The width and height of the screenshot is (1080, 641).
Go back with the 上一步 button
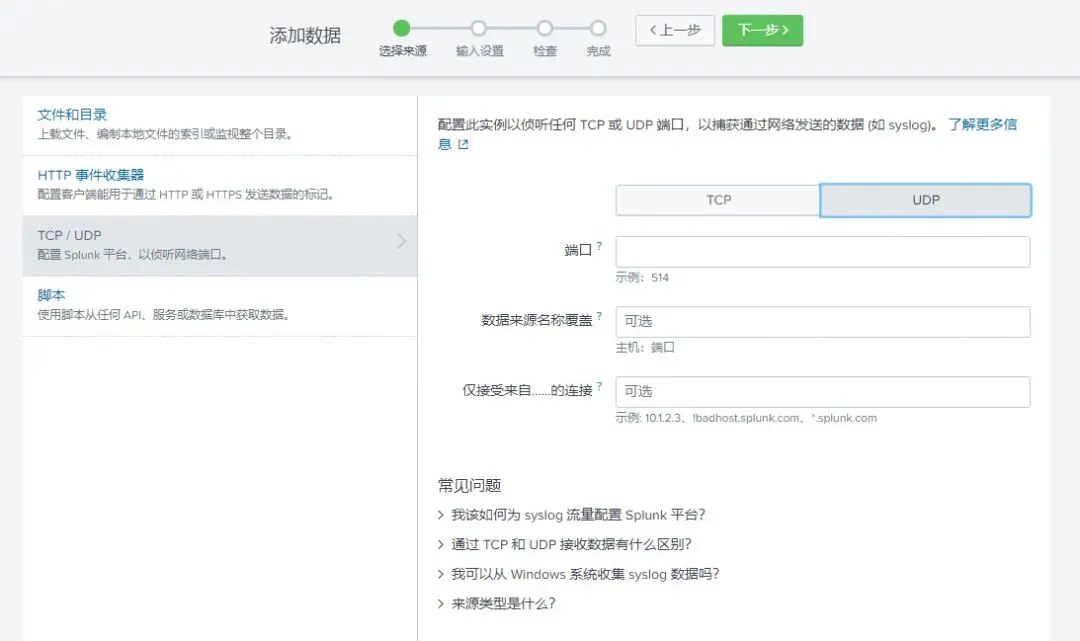tap(675, 30)
